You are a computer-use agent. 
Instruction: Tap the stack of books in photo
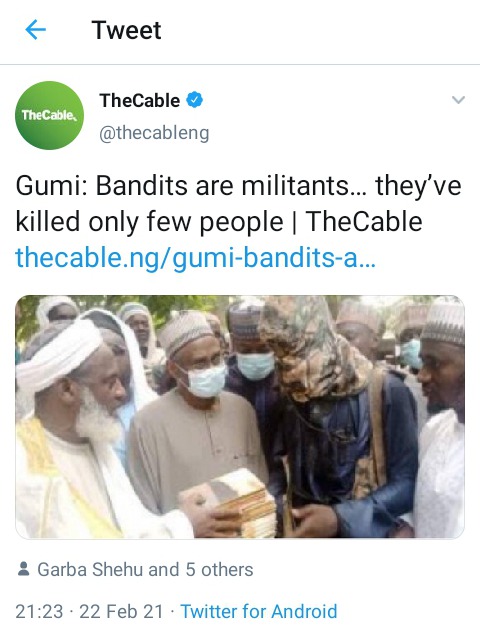(233, 501)
